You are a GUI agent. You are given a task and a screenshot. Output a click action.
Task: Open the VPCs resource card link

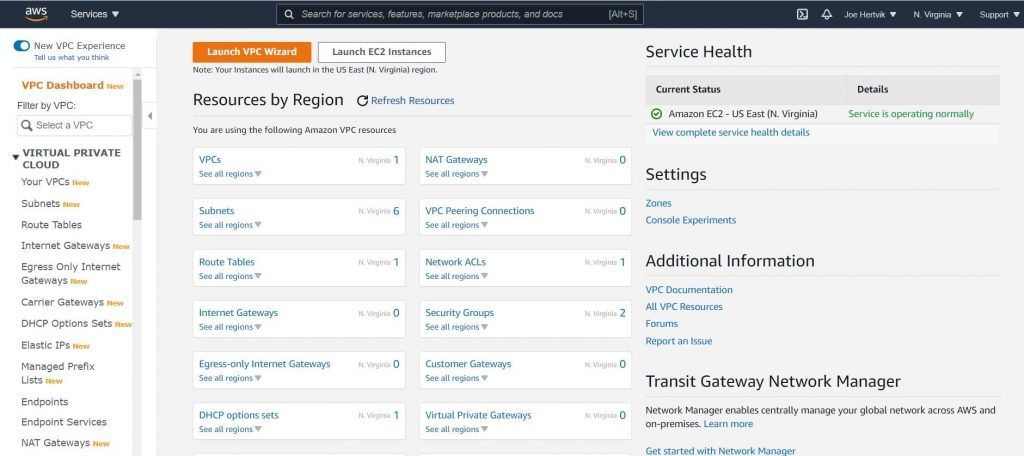(210, 159)
